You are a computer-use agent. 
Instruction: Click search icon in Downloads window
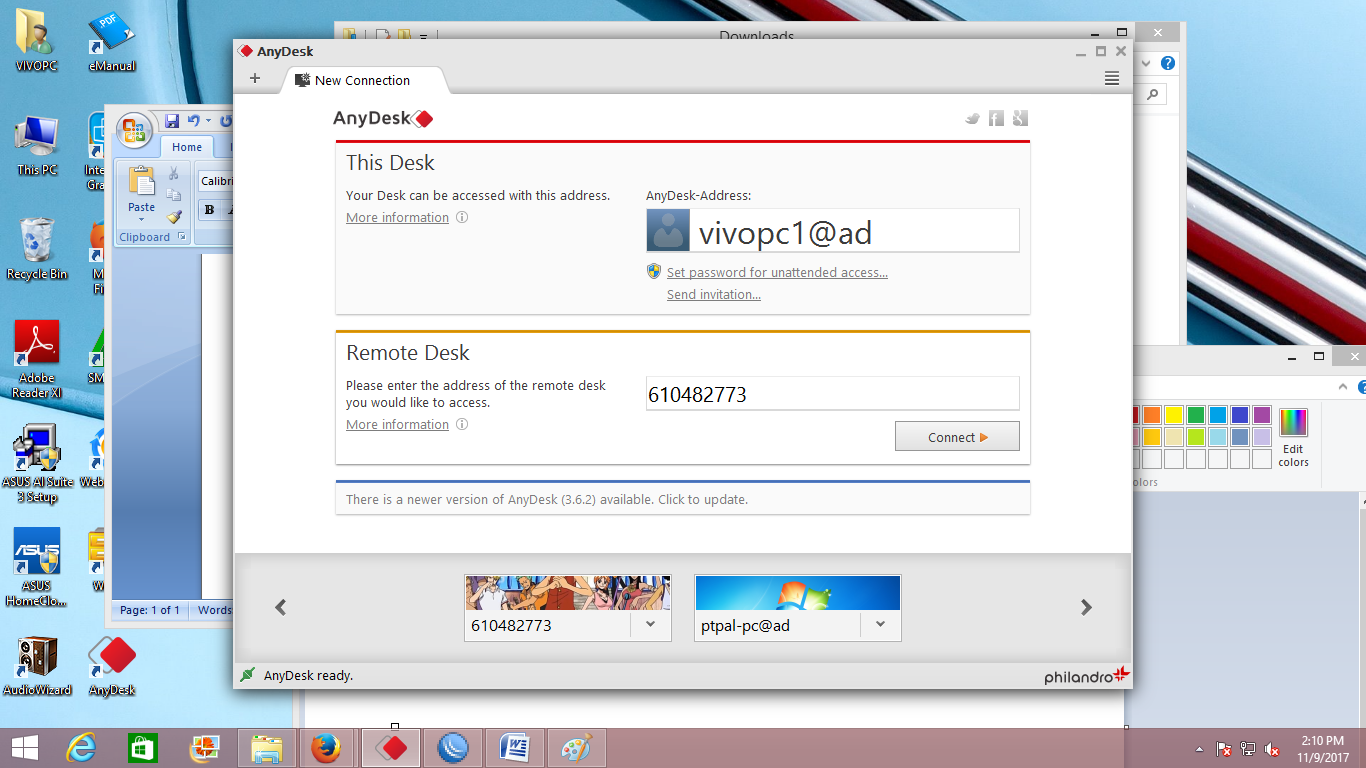(1153, 94)
